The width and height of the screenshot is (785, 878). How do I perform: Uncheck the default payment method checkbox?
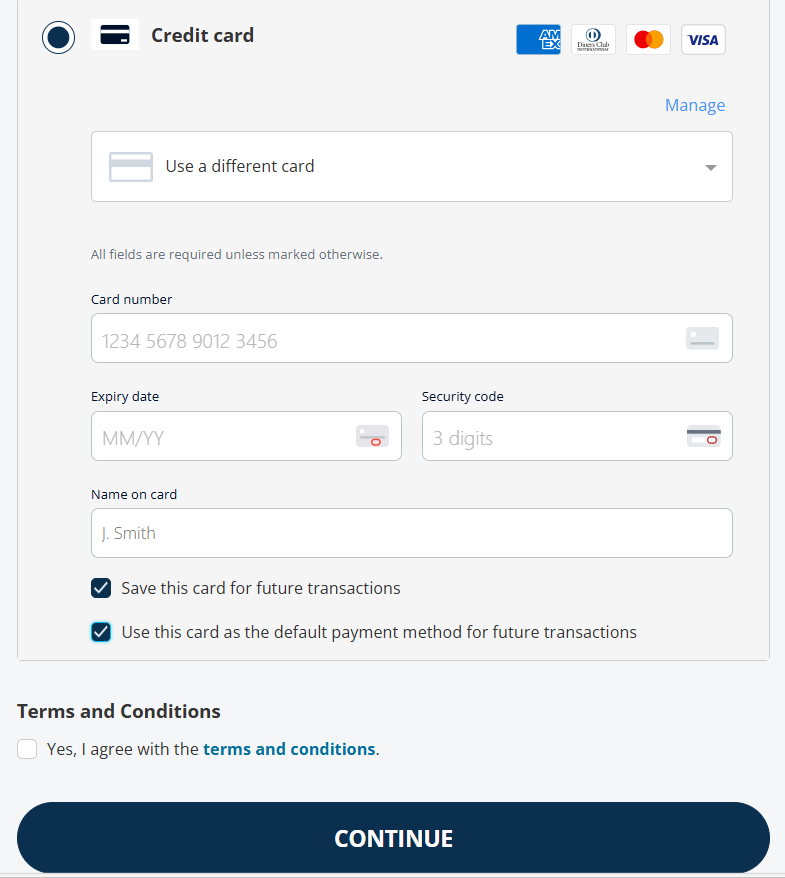tap(101, 632)
